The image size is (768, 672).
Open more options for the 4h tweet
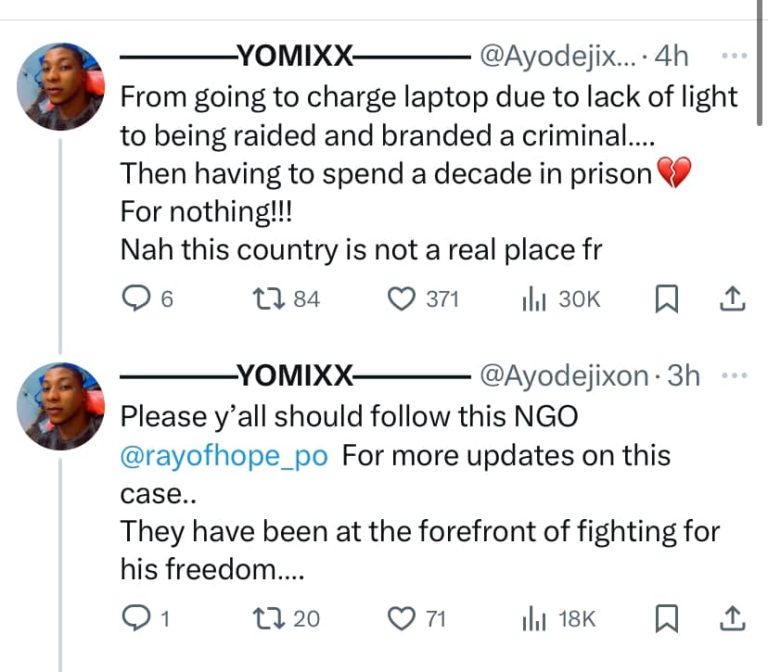point(733,56)
